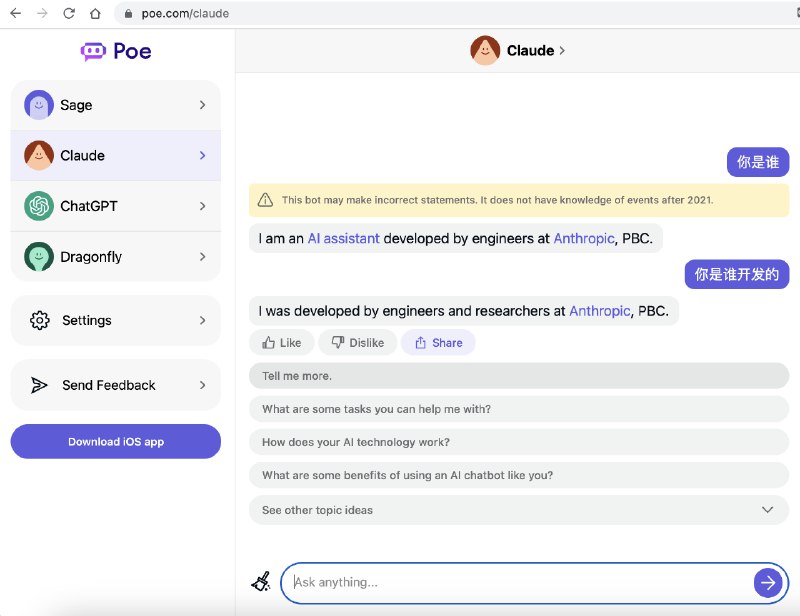Go to the browser home icon
Image resolution: width=800 pixels, height=616 pixels.
coord(95,13)
